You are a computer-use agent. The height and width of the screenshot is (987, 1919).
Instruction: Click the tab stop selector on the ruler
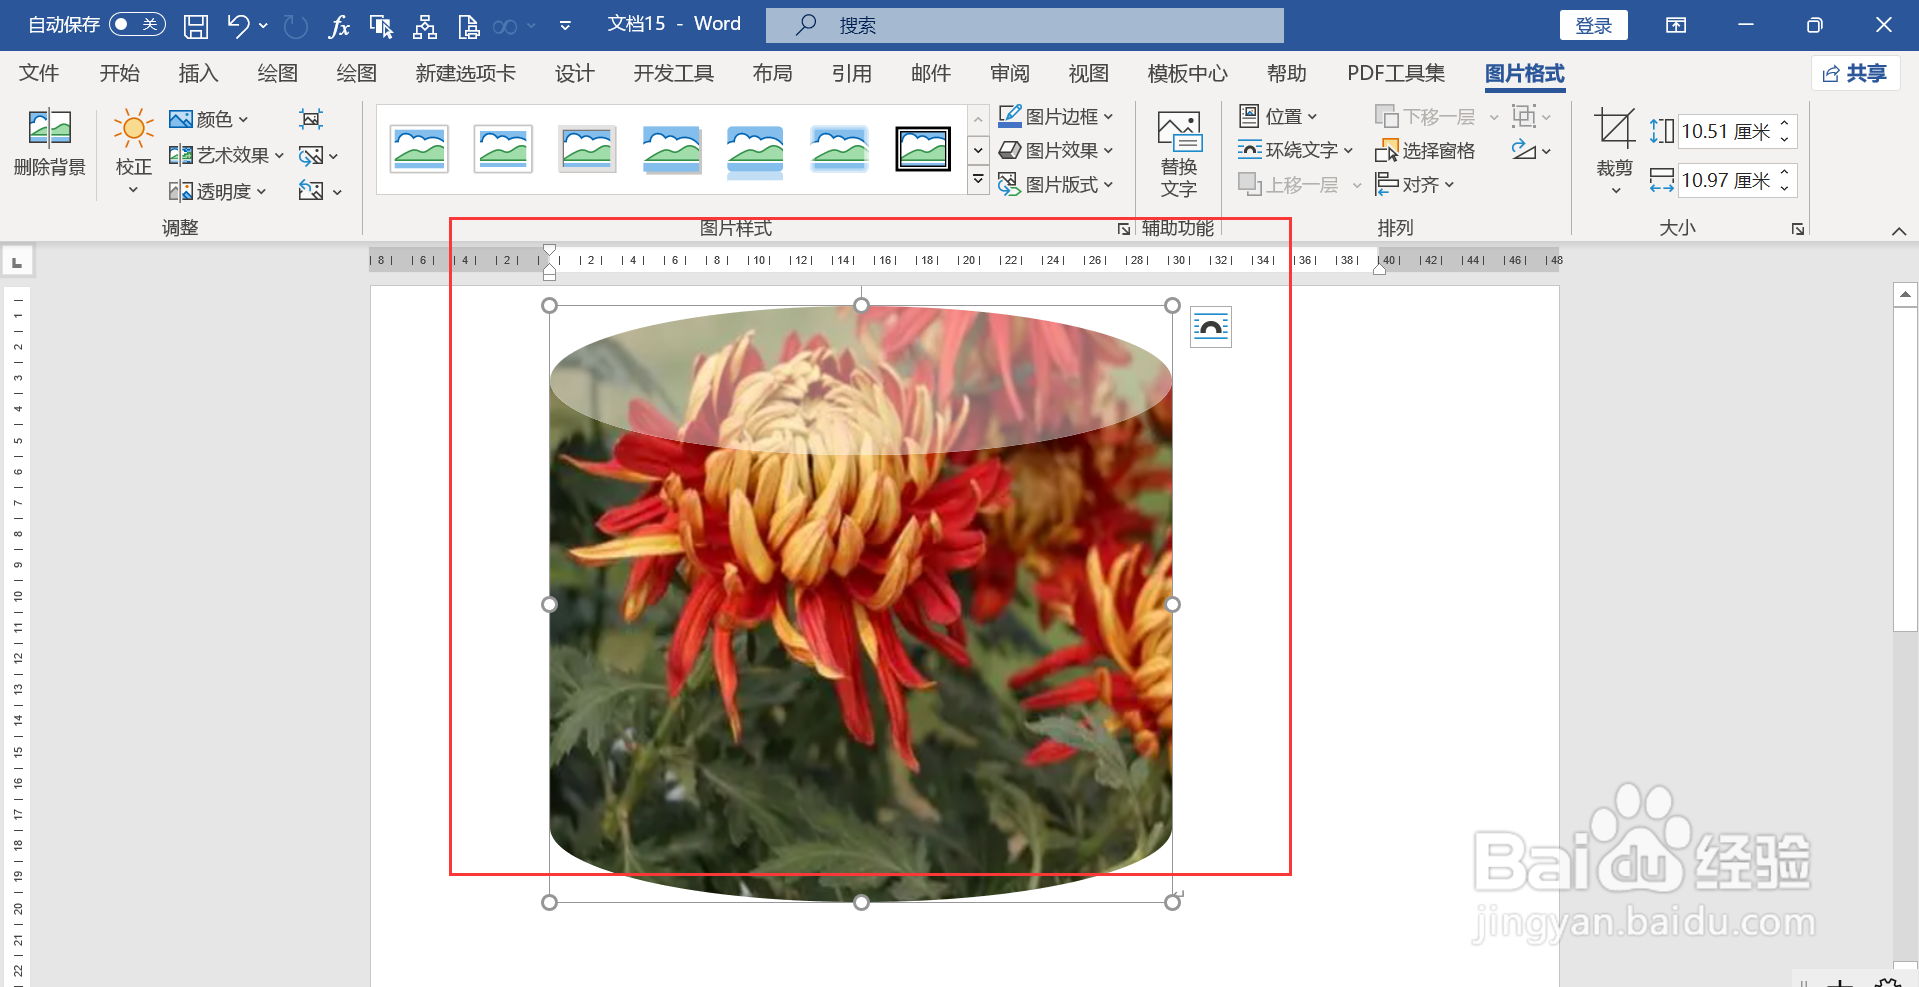17,262
